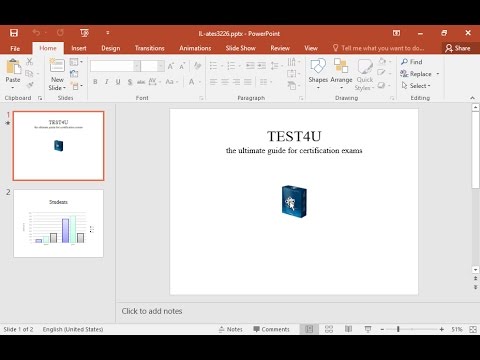Click the 'Tell me what you want to do' box
The image size is (480, 360).
[x=379, y=48]
